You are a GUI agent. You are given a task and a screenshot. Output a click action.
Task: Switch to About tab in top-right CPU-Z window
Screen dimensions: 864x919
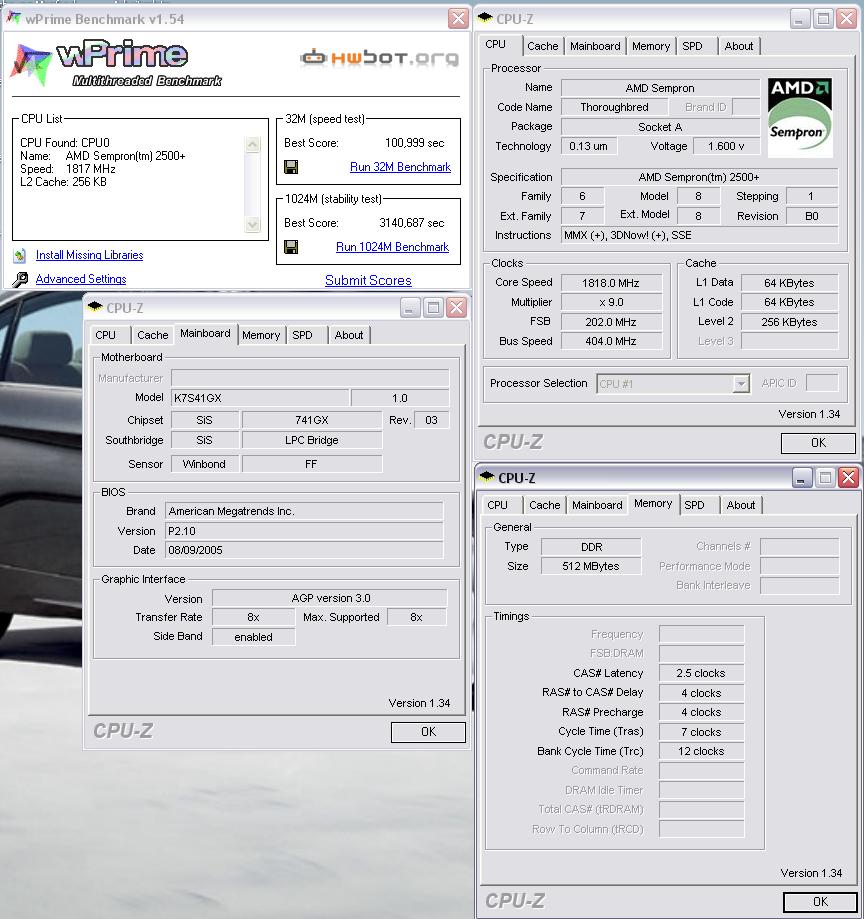(739, 46)
